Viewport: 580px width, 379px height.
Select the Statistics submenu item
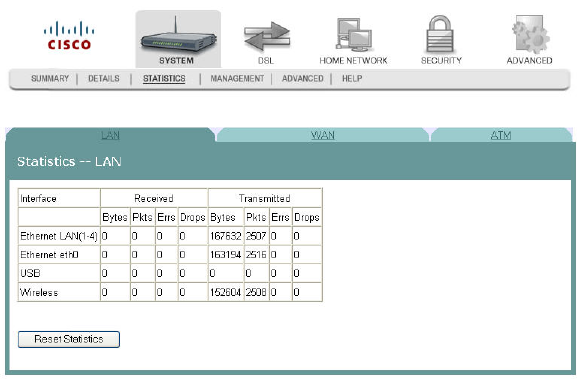(x=164, y=78)
